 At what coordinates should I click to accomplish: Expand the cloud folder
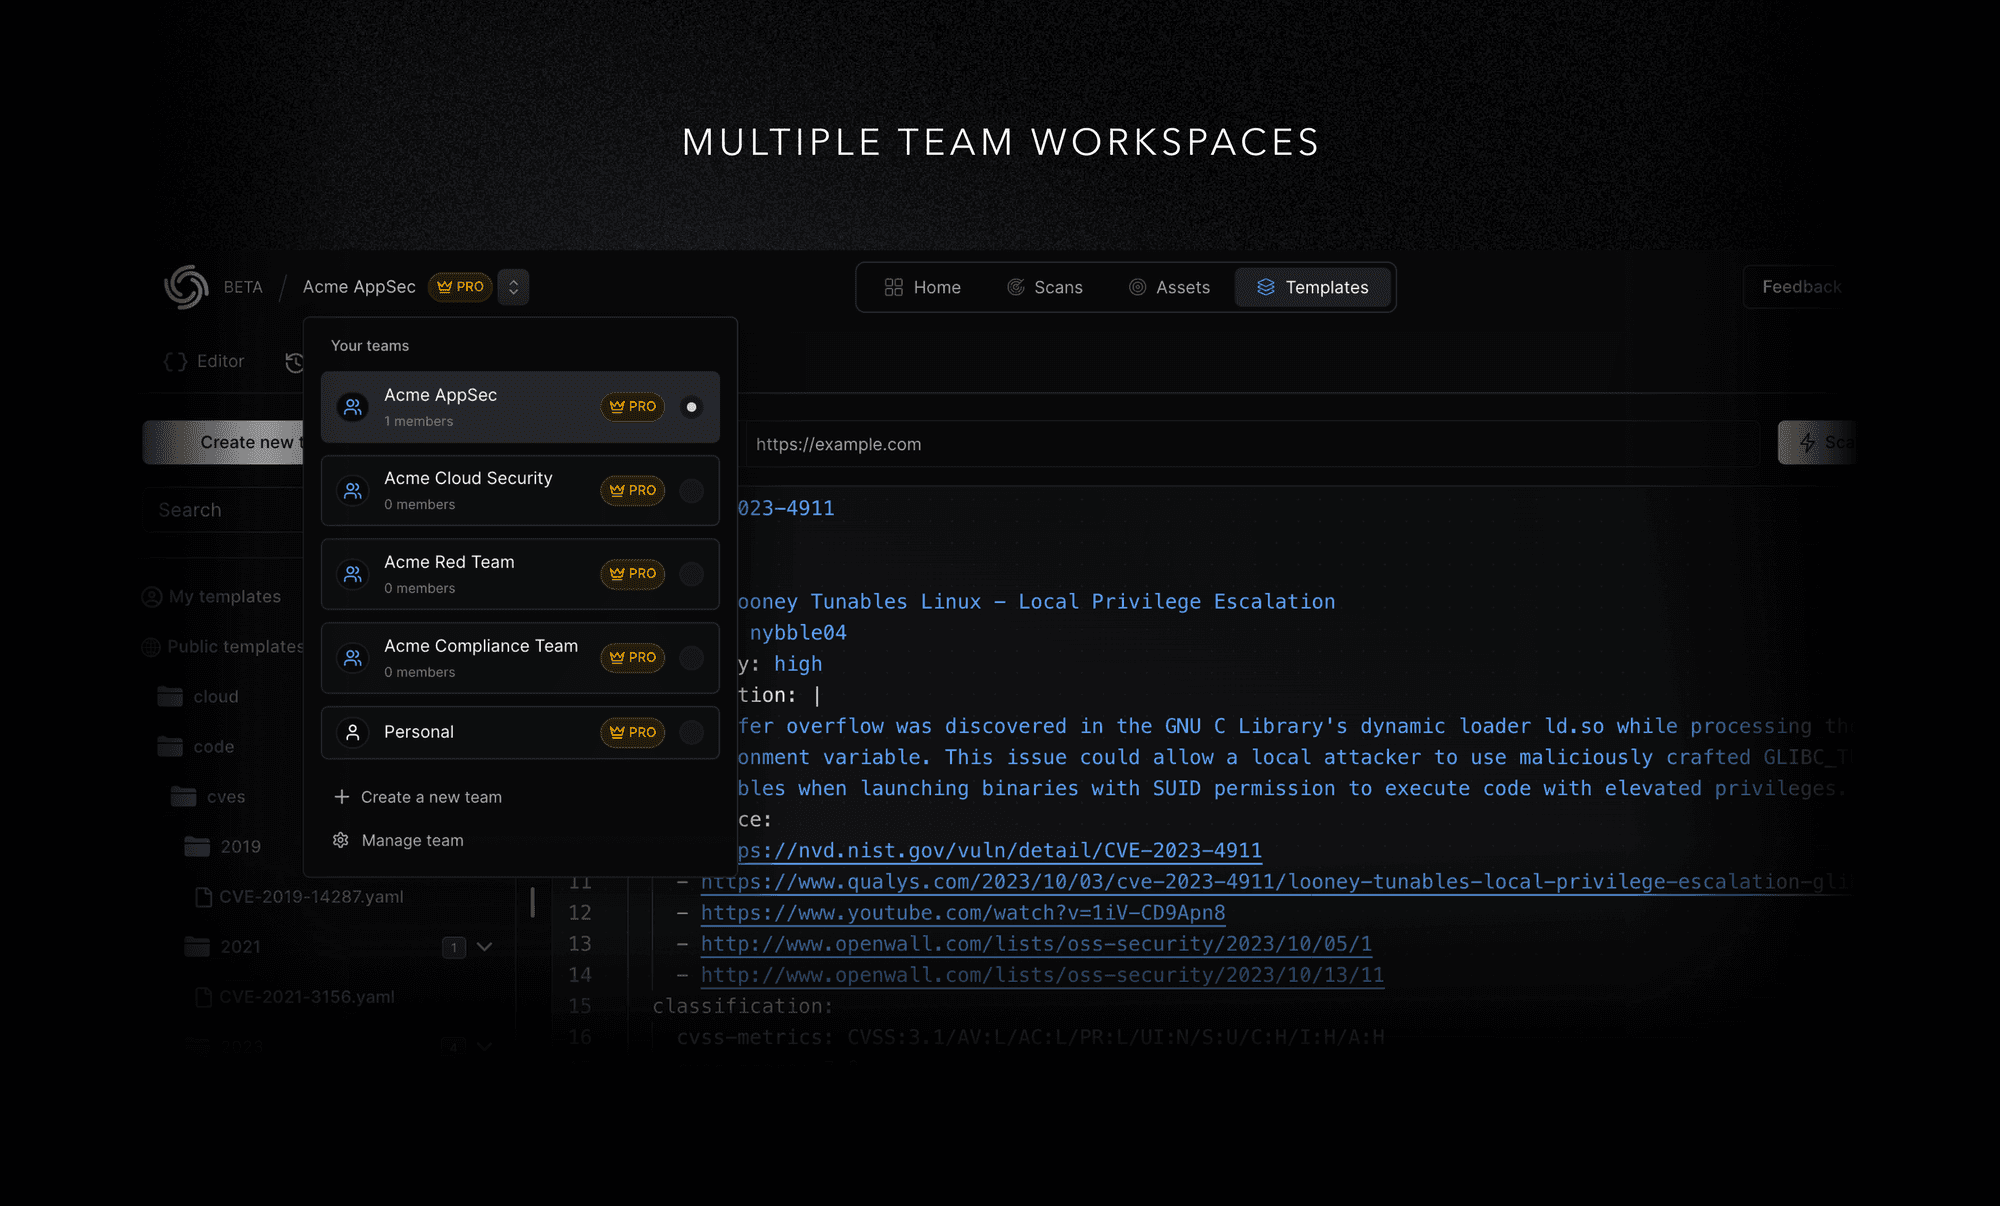(198, 697)
